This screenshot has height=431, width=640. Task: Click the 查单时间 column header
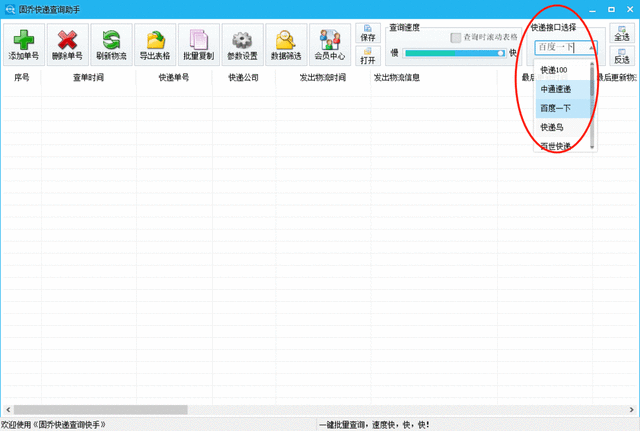(x=89, y=78)
